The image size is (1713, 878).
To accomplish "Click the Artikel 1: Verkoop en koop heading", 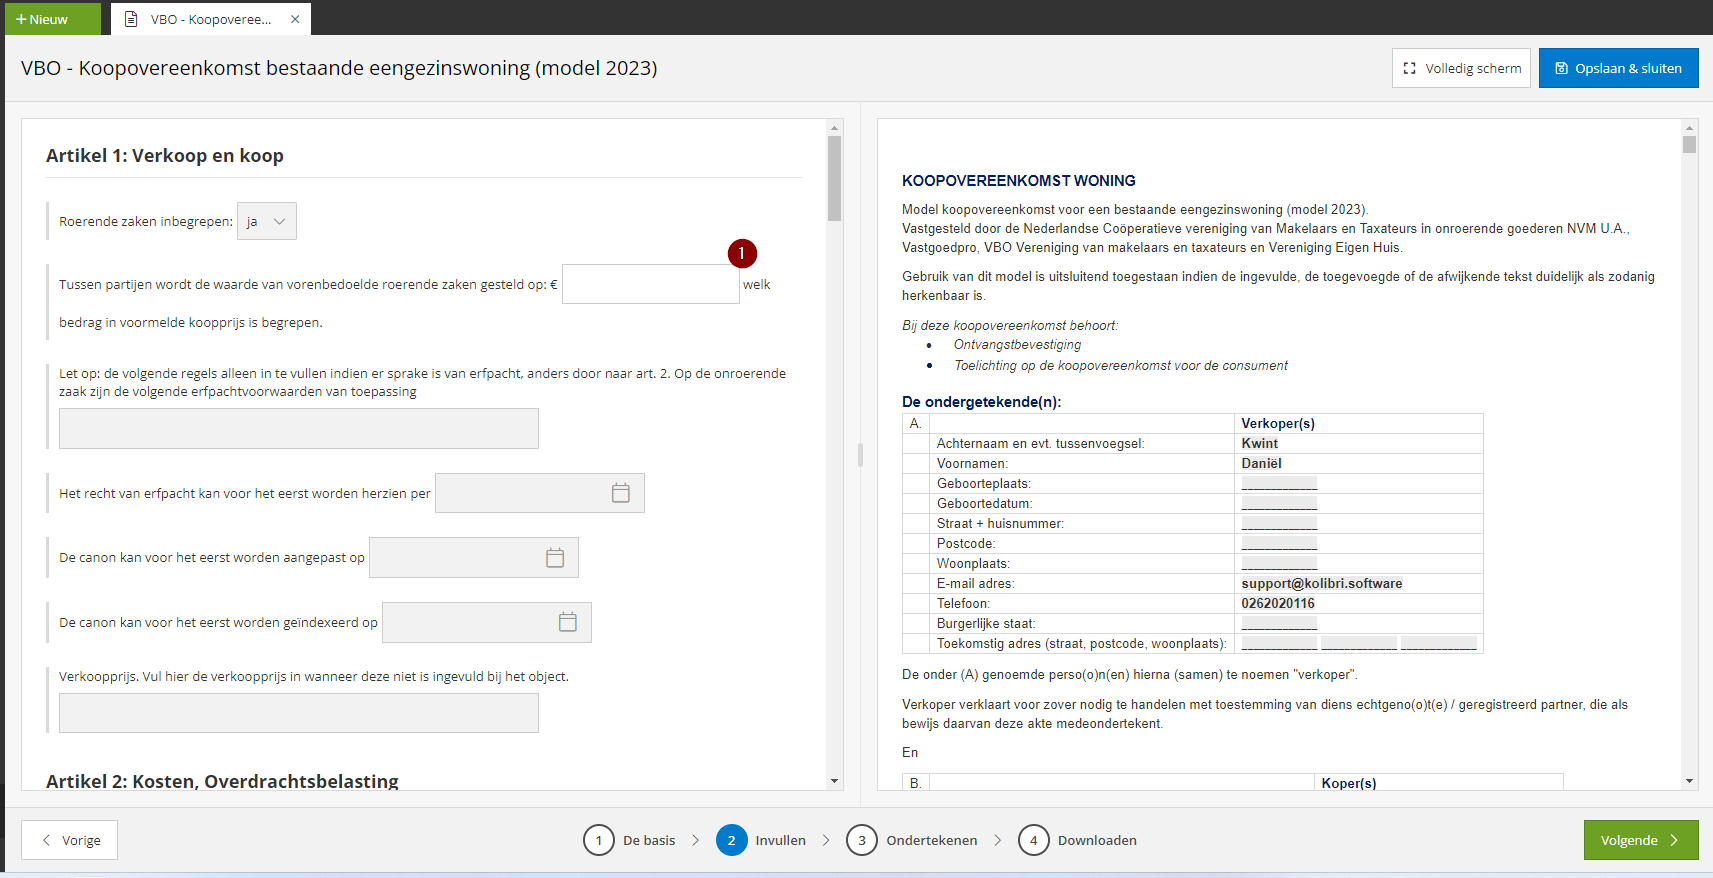I will [165, 156].
